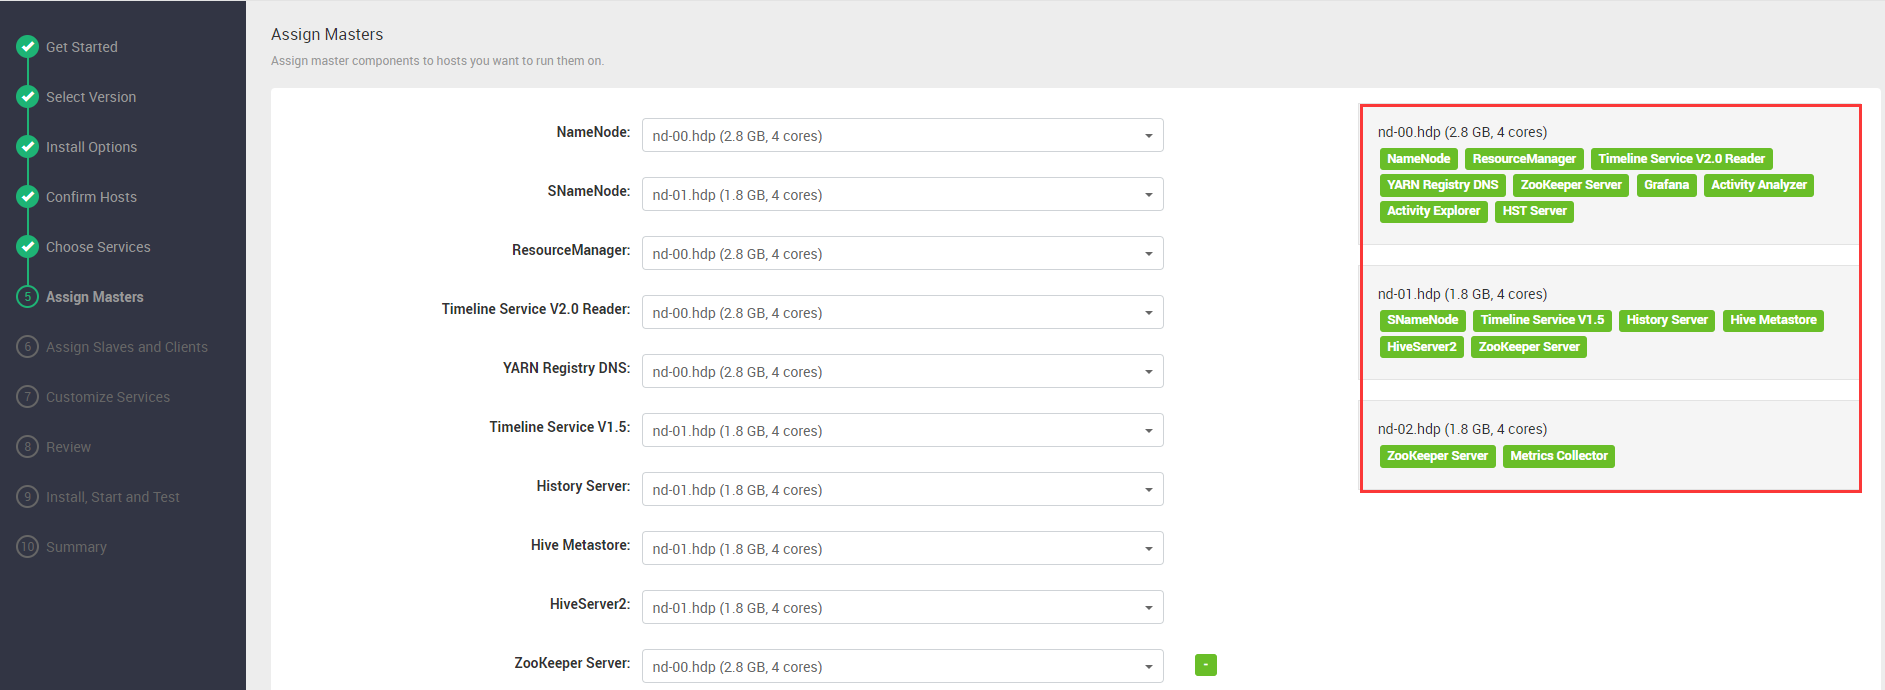Click the step 10 circle icon
Screen dimensions: 1885x690
pos(28,546)
